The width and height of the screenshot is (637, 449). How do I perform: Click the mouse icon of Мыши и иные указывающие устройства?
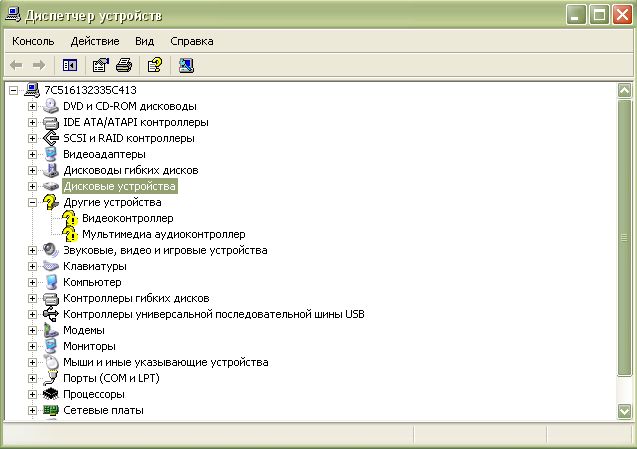51,362
